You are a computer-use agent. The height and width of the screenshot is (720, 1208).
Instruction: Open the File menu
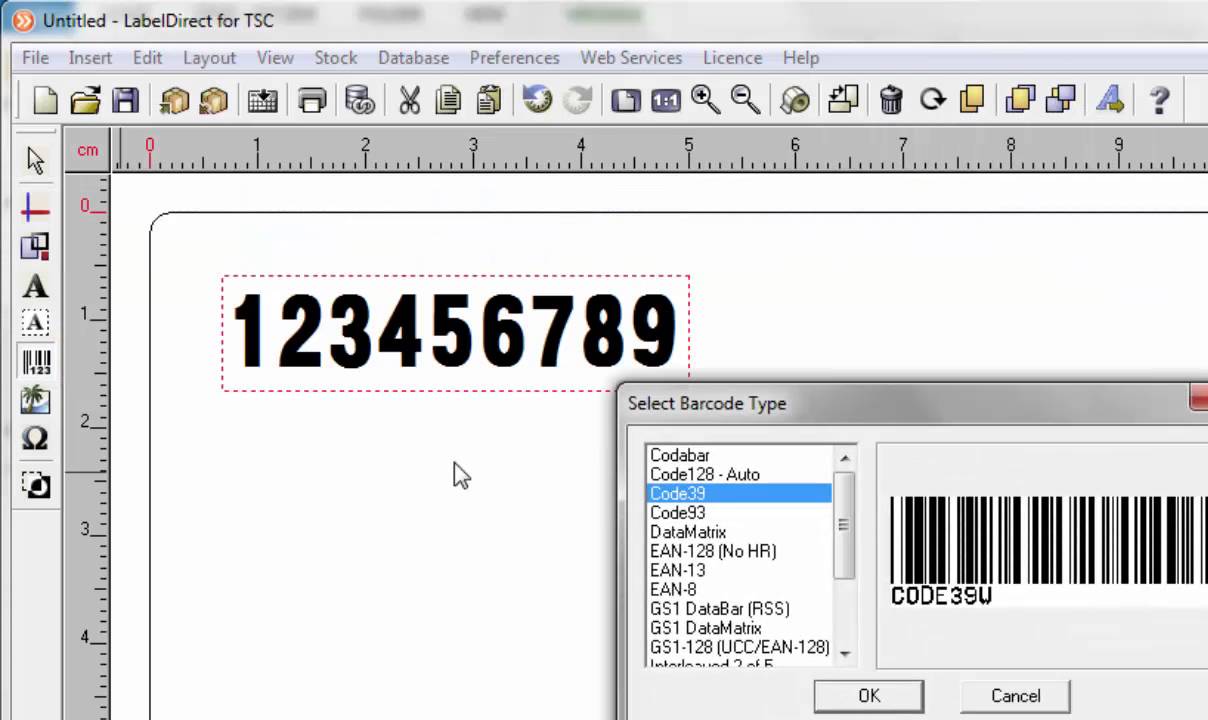pyautogui.click(x=35, y=58)
